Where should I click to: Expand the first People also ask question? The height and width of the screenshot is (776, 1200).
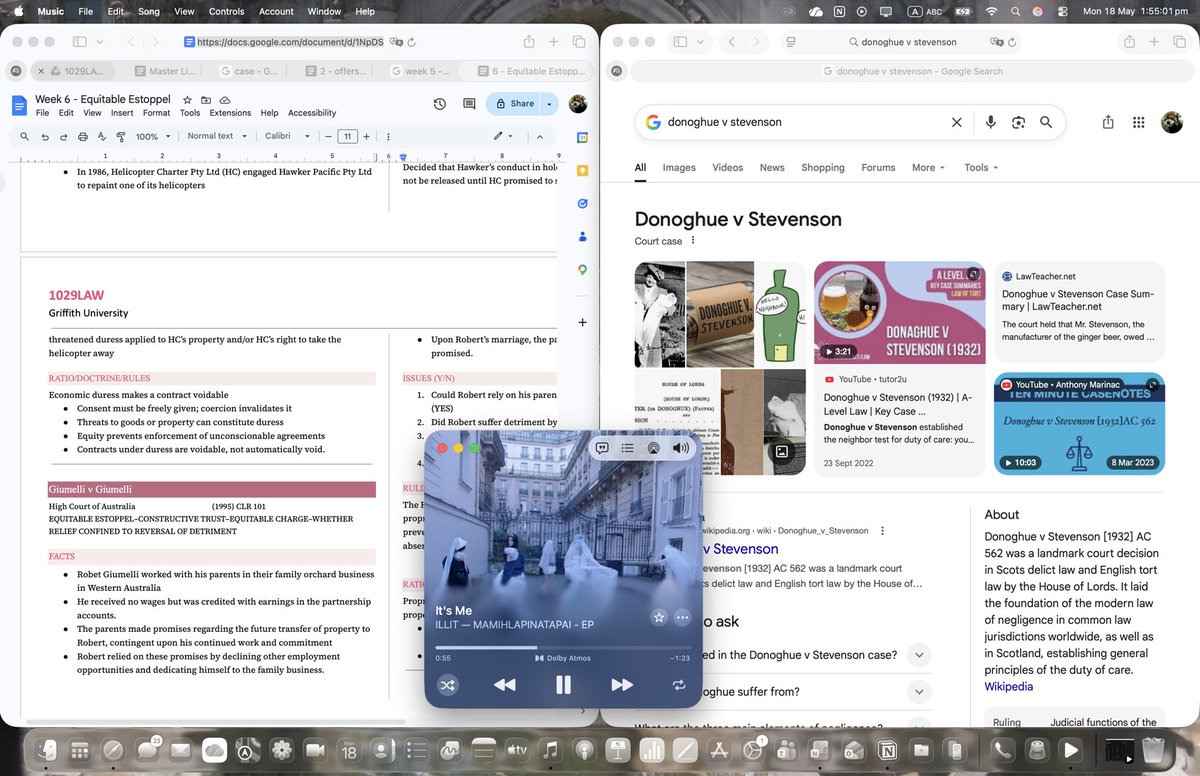click(917, 655)
